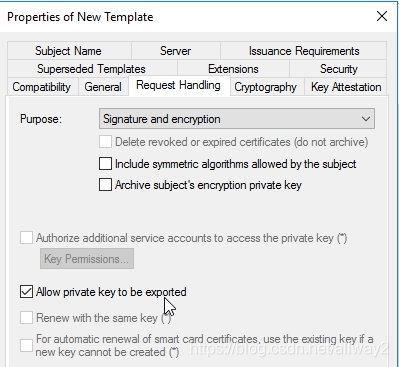Check Archive subject's encryption private key
This screenshot has height=367, width=399.
pos(105,185)
